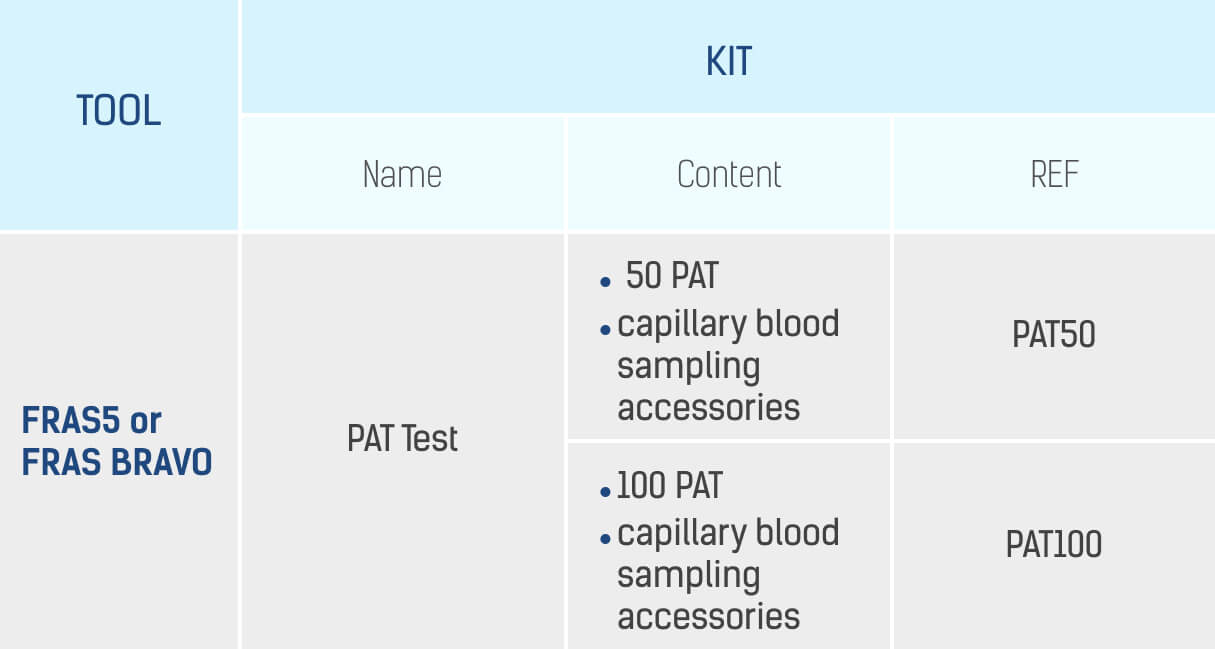Click the REF subheader
Screen dimensions: 1215x649
point(1054,175)
